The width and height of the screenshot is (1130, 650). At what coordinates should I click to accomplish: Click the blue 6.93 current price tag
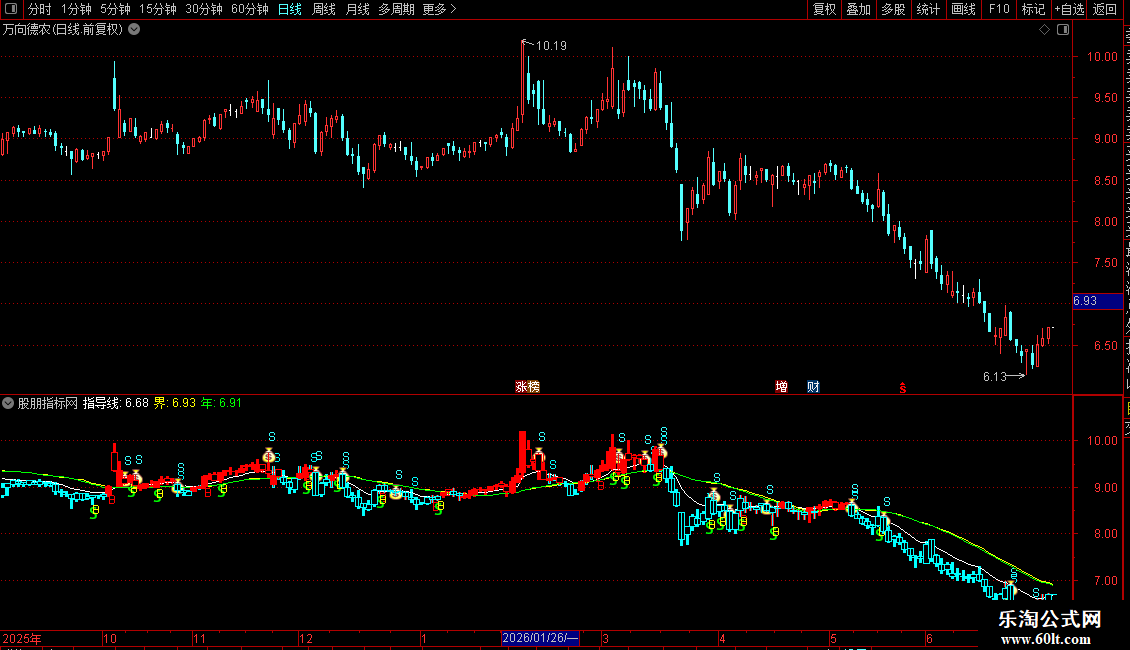1097,300
